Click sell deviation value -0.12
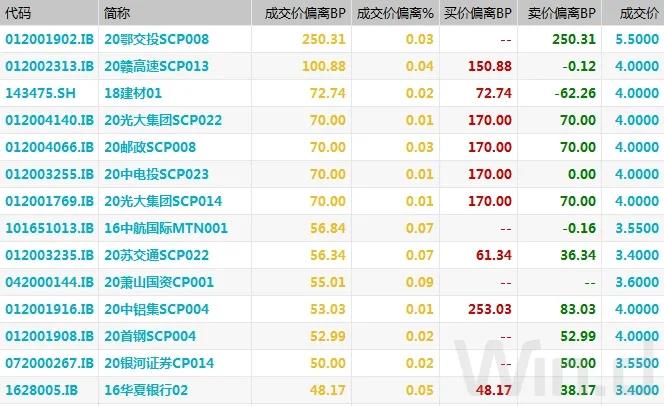664x406 pixels. 579,66
